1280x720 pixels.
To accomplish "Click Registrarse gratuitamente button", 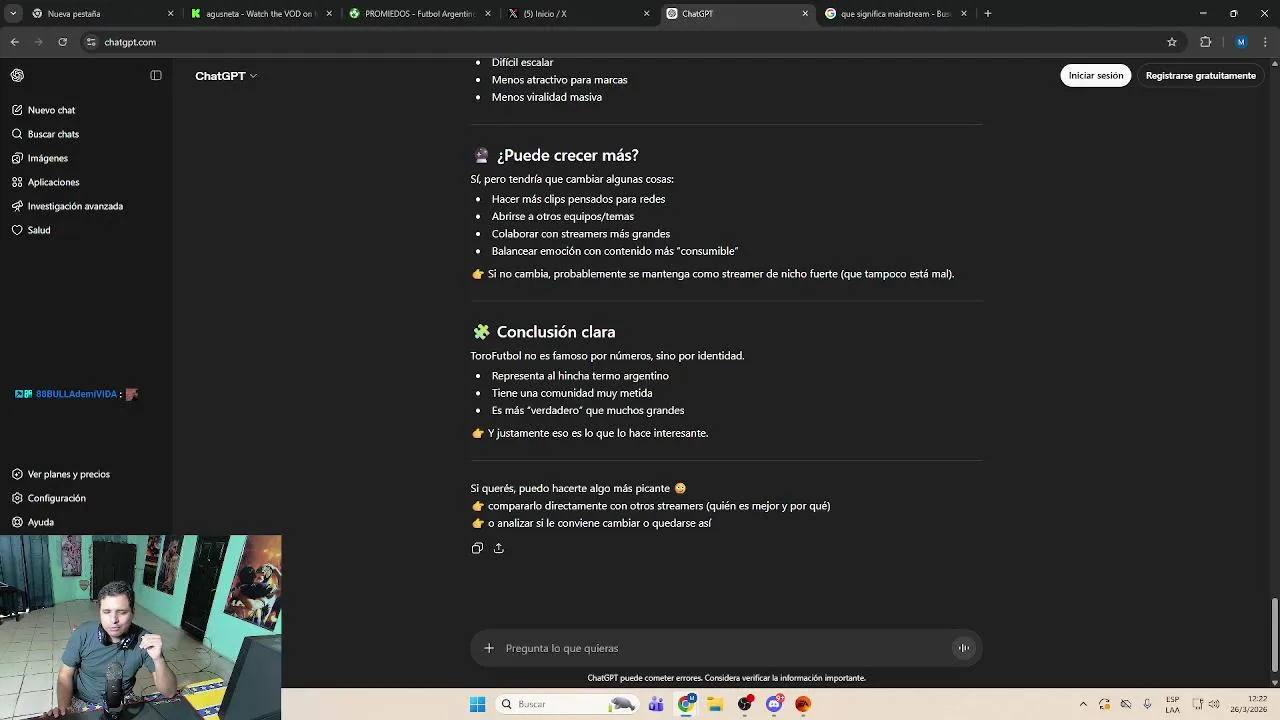I will pyautogui.click(x=1200, y=76).
